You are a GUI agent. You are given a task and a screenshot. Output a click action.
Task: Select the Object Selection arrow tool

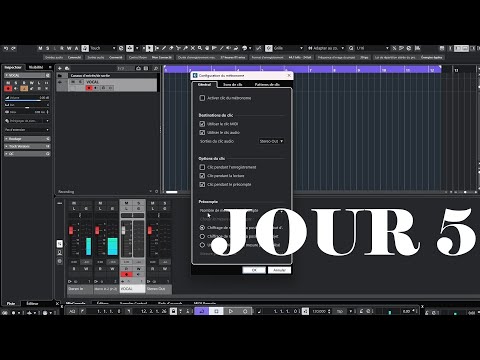tap(149, 49)
